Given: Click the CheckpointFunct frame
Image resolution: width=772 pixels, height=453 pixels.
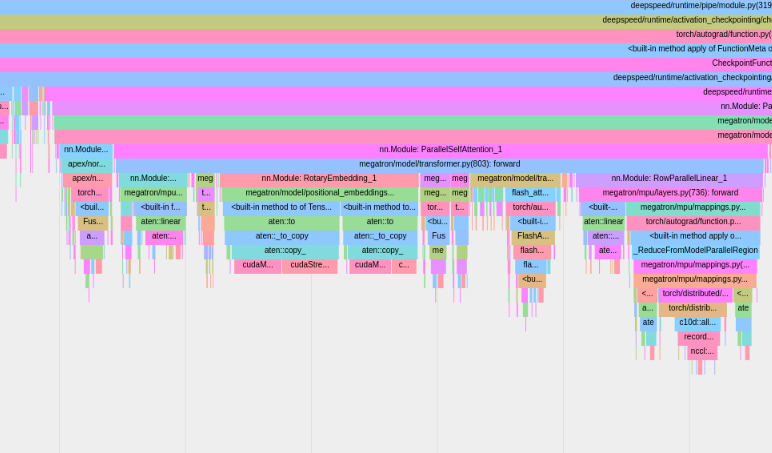Looking at the screenshot, I should point(740,63).
